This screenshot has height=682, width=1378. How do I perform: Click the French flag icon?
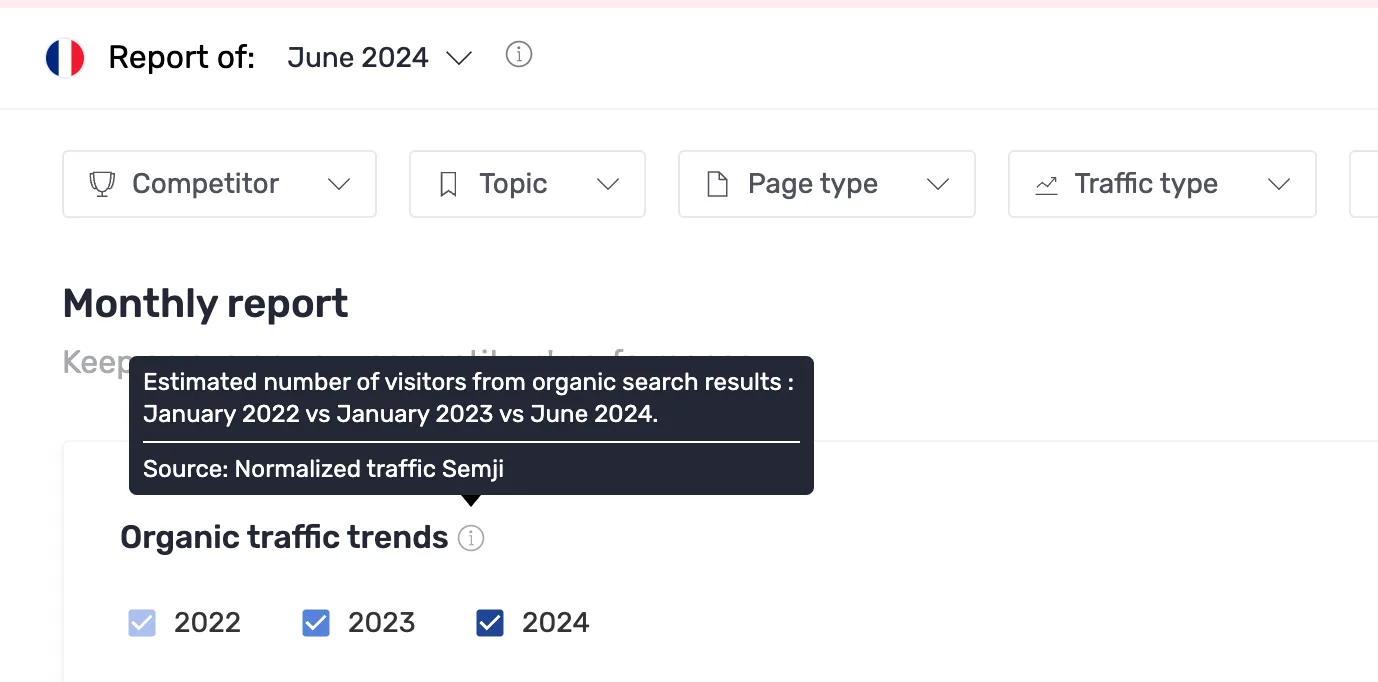click(65, 58)
